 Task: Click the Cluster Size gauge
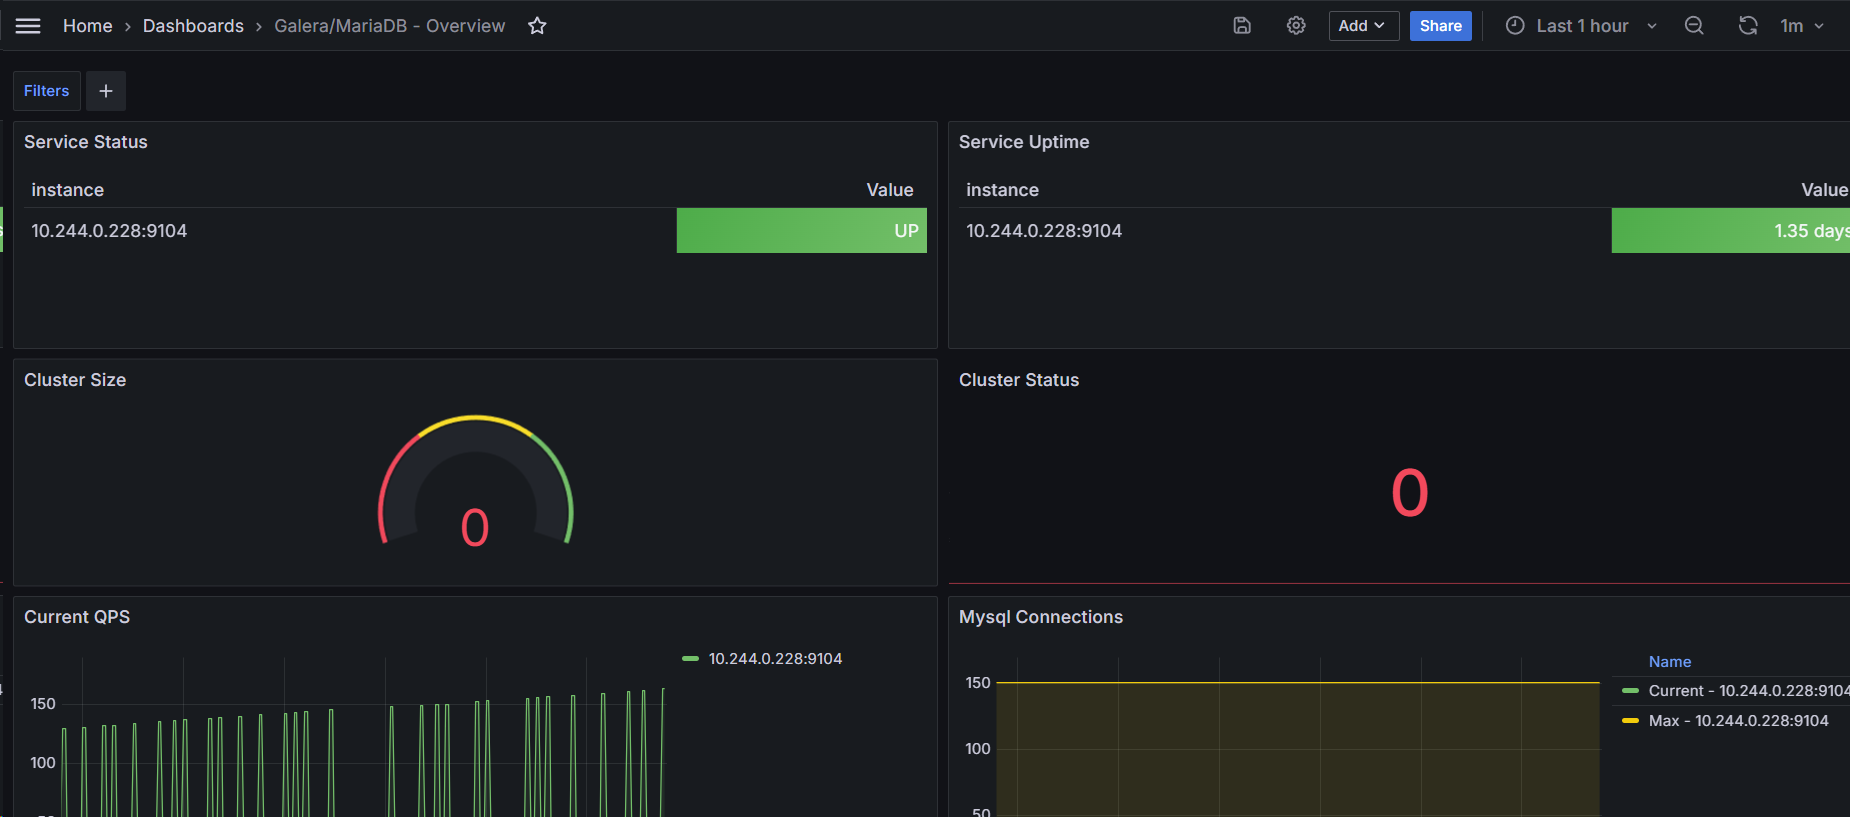[476, 482]
